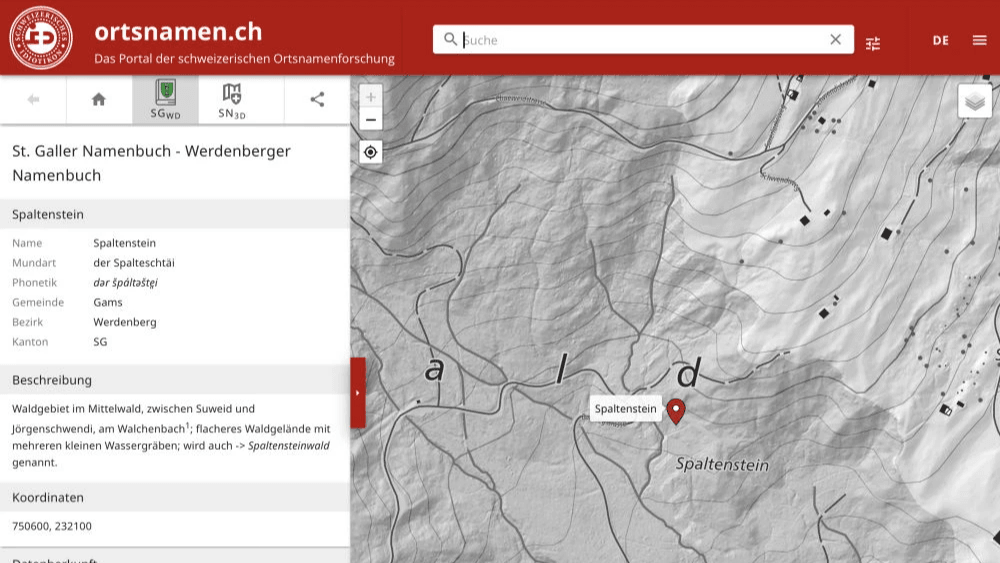Open the search filter settings icon
The width and height of the screenshot is (1000, 563).
coord(873,43)
